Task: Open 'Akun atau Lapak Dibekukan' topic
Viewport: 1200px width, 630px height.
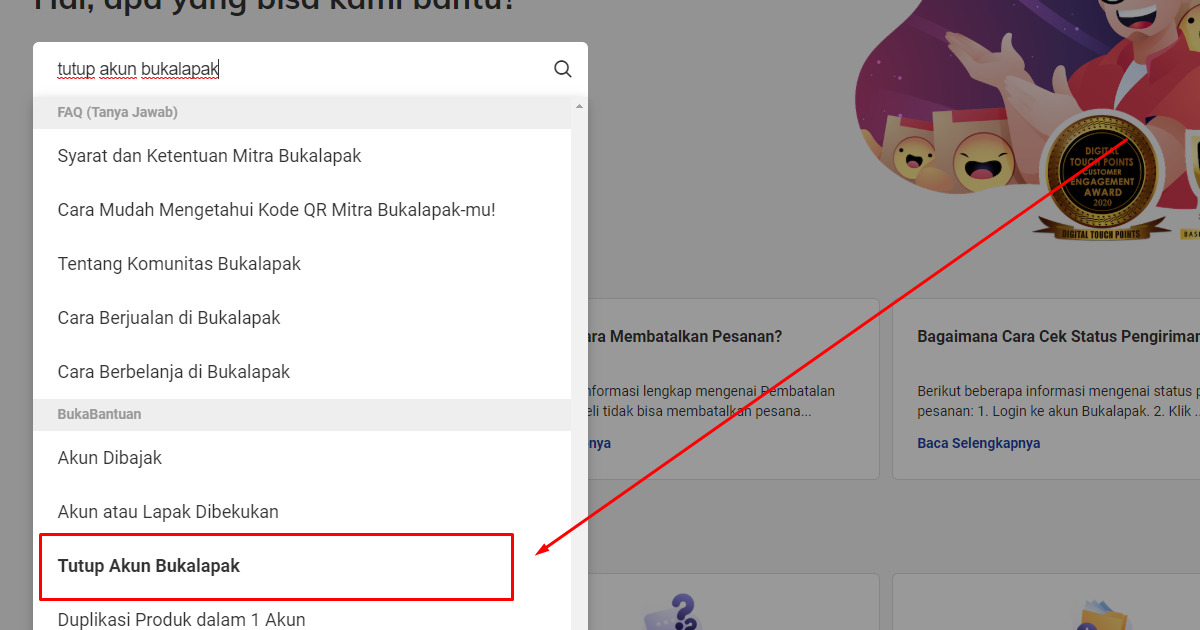Action: (302, 512)
